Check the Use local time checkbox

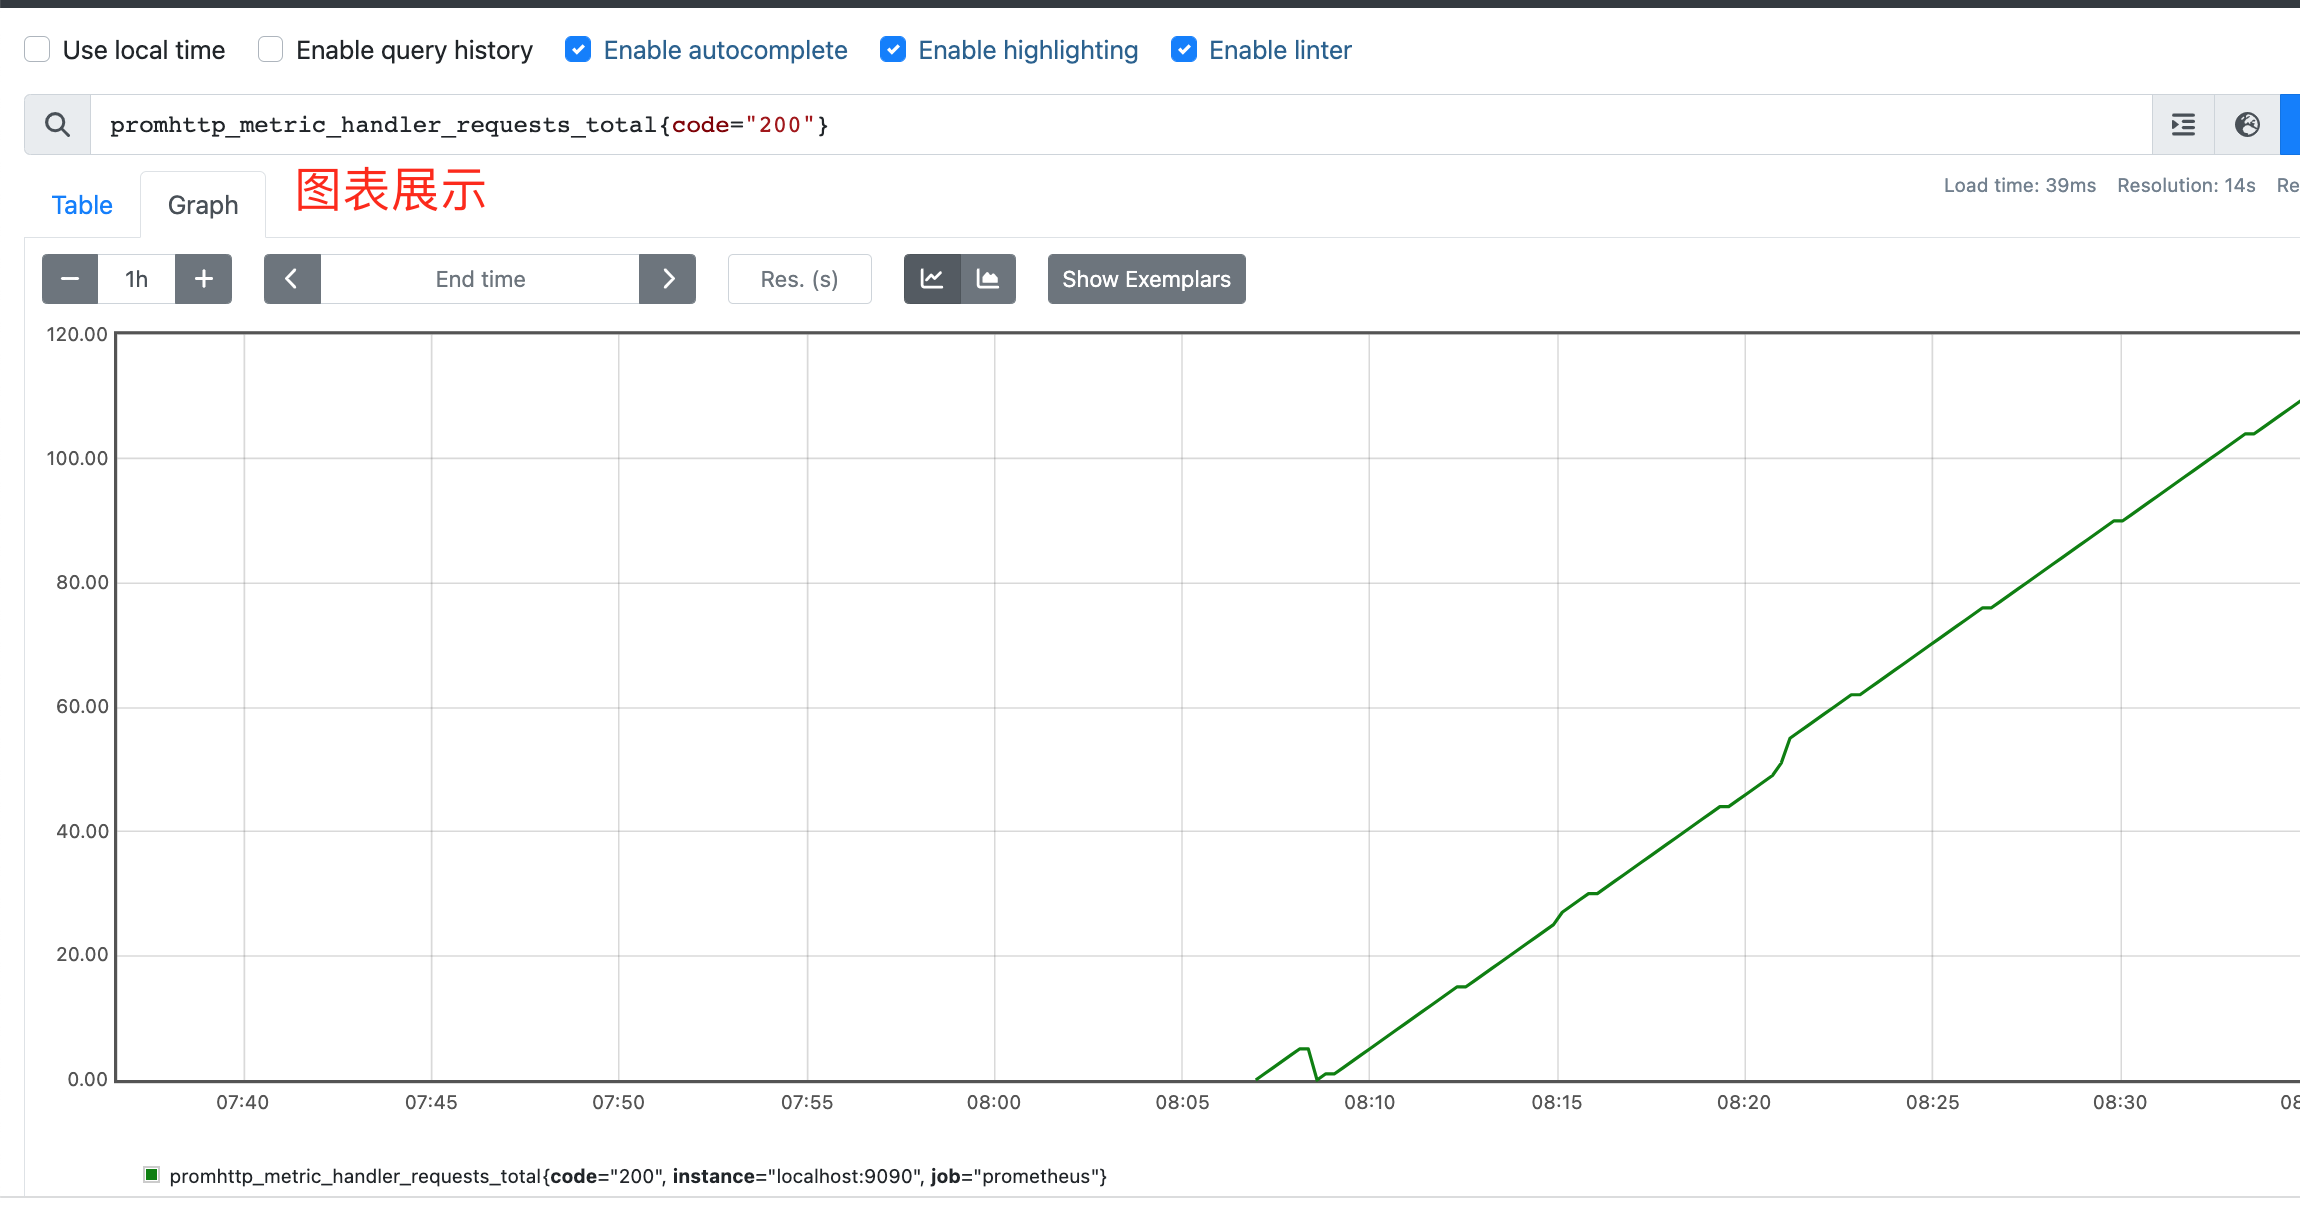[x=37, y=49]
